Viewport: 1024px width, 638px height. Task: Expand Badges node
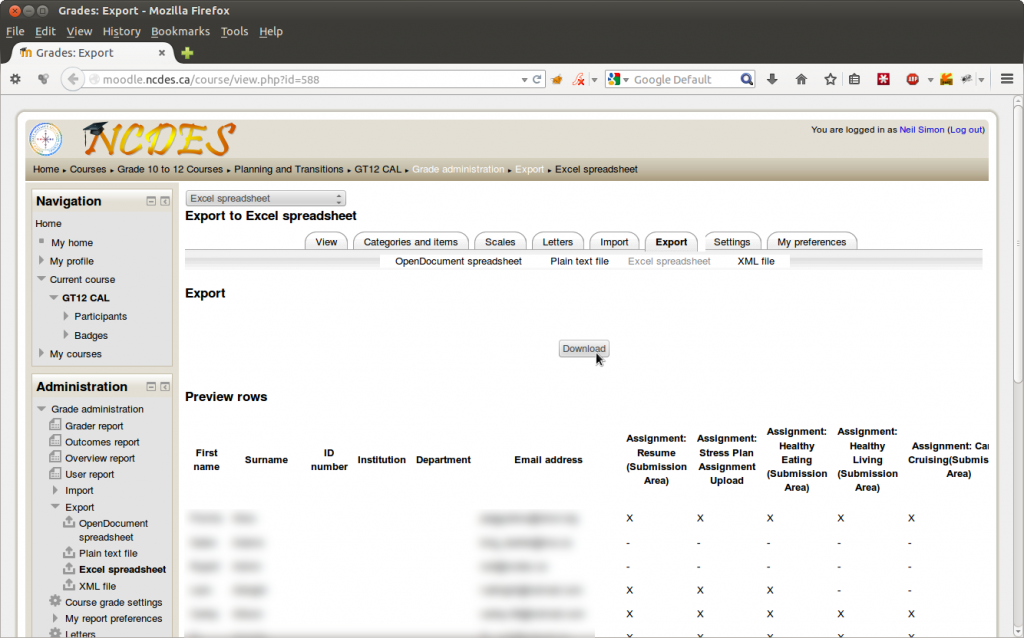pyautogui.click(x=66, y=335)
